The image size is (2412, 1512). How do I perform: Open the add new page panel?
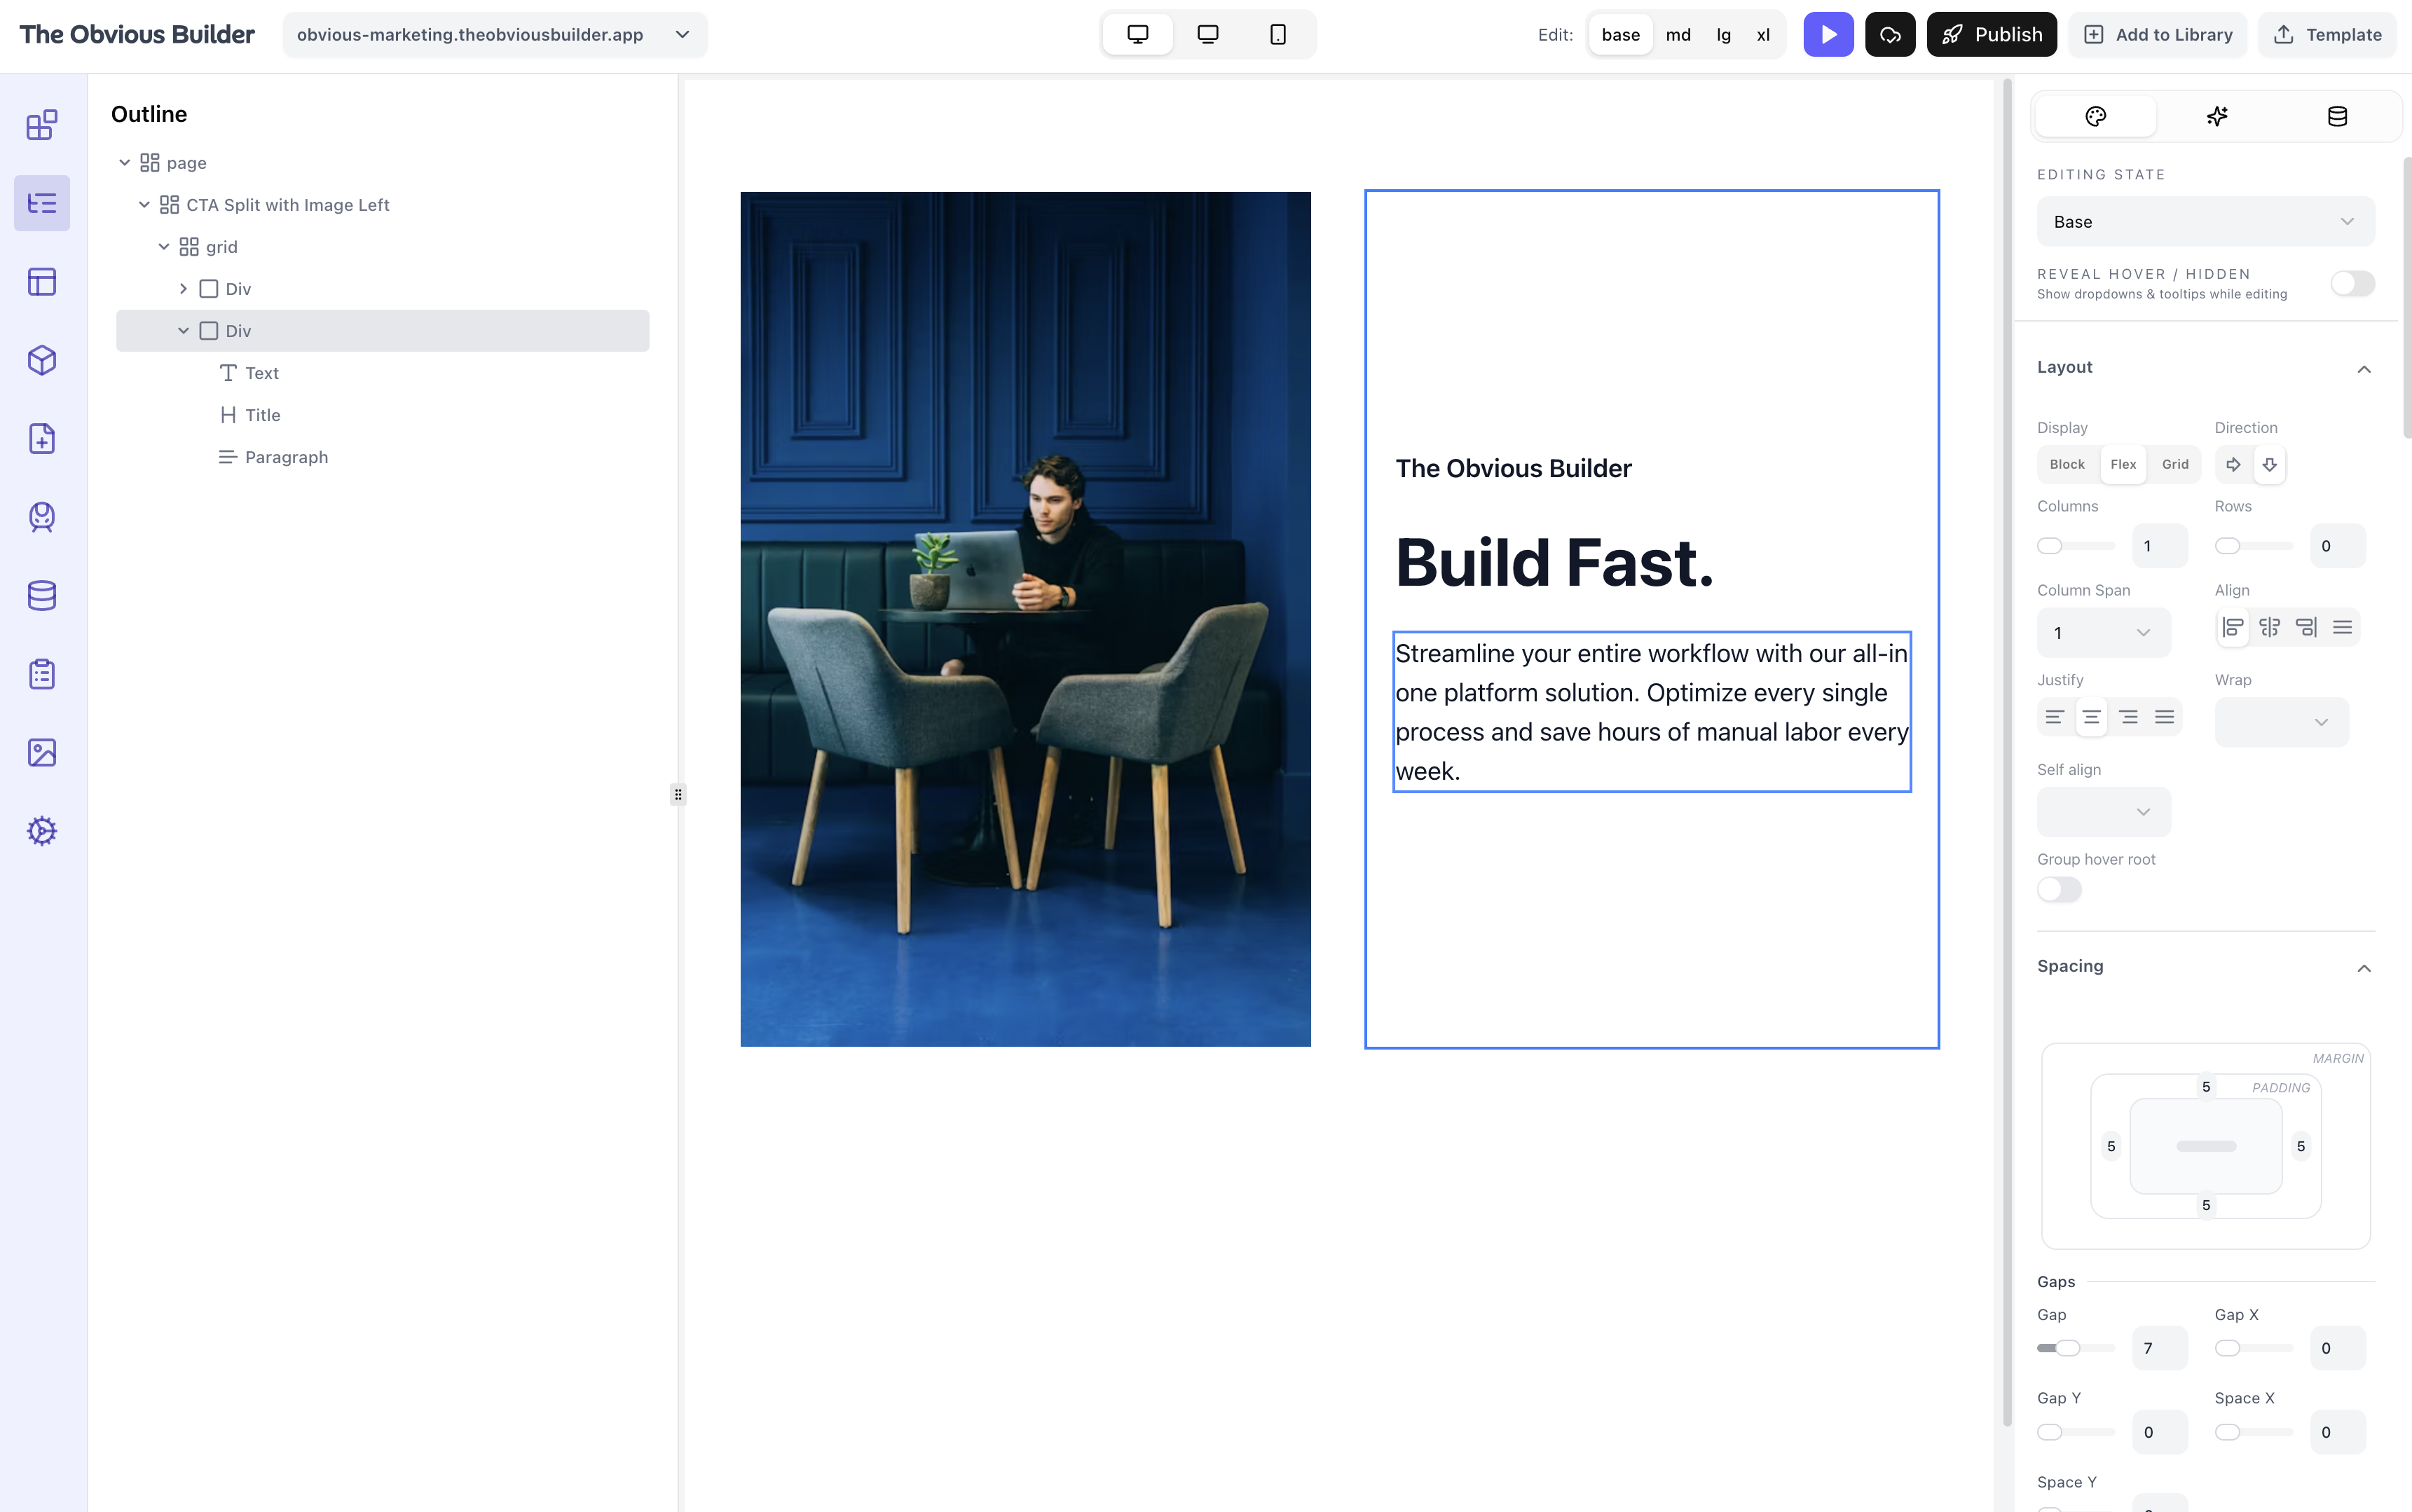[x=42, y=438]
